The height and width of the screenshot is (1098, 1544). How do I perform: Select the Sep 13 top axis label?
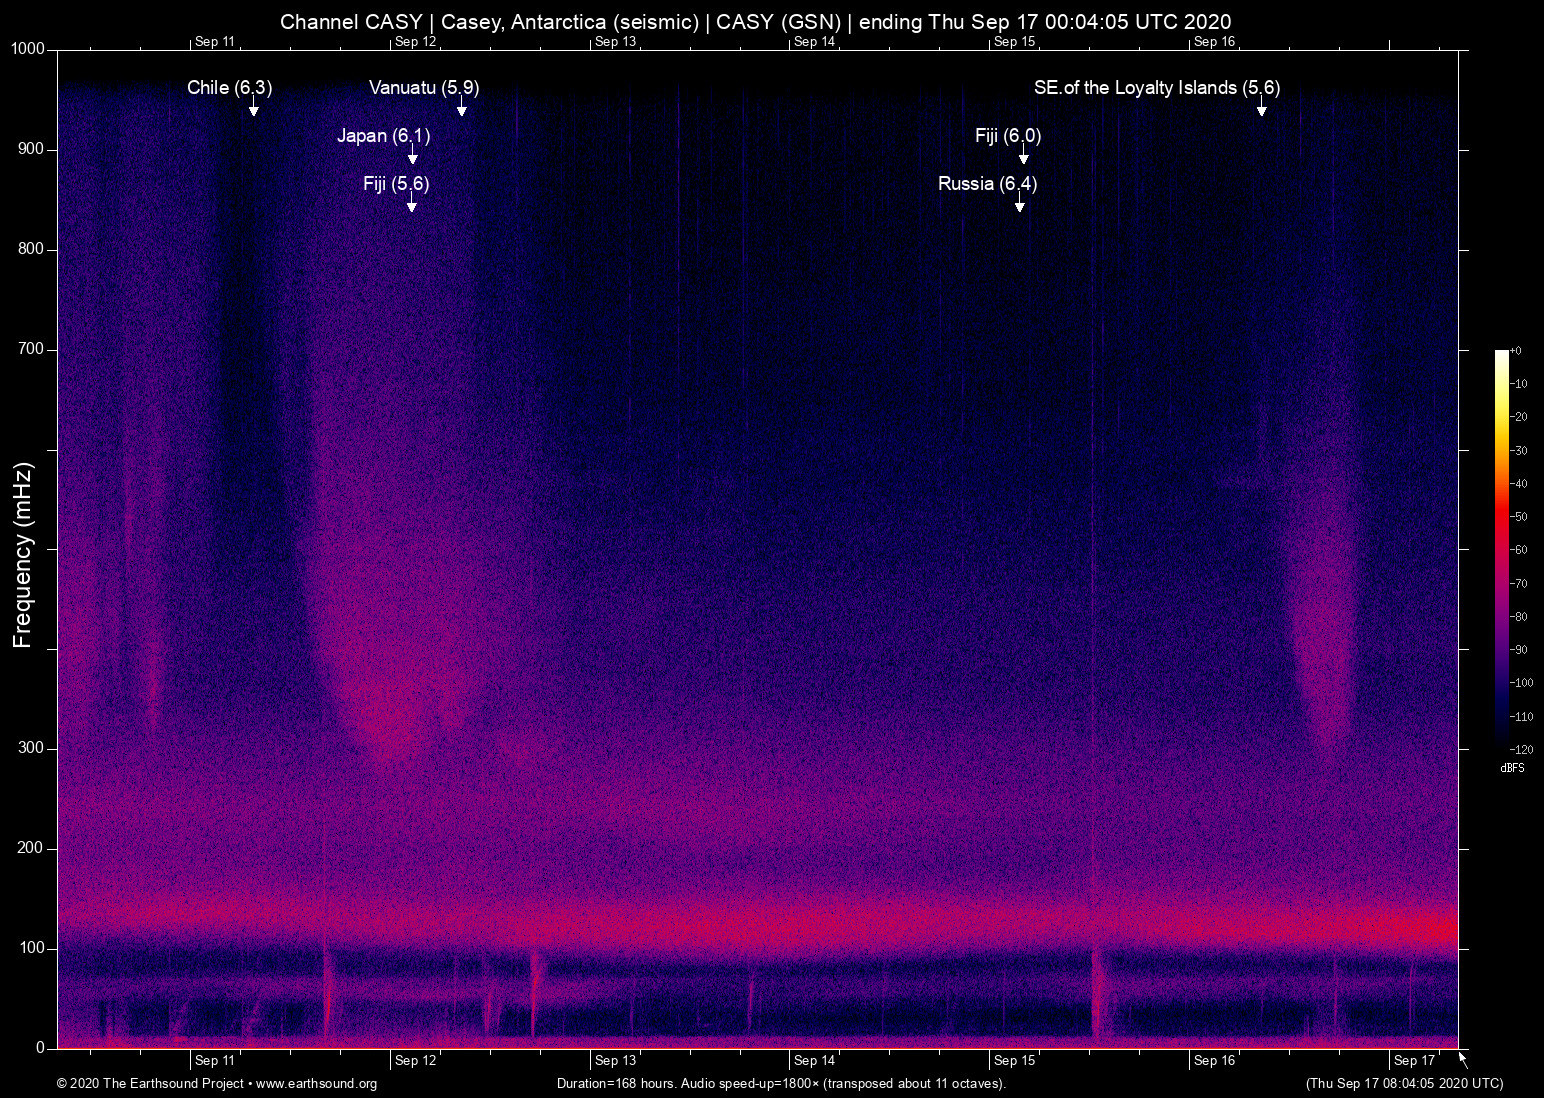point(614,42)
